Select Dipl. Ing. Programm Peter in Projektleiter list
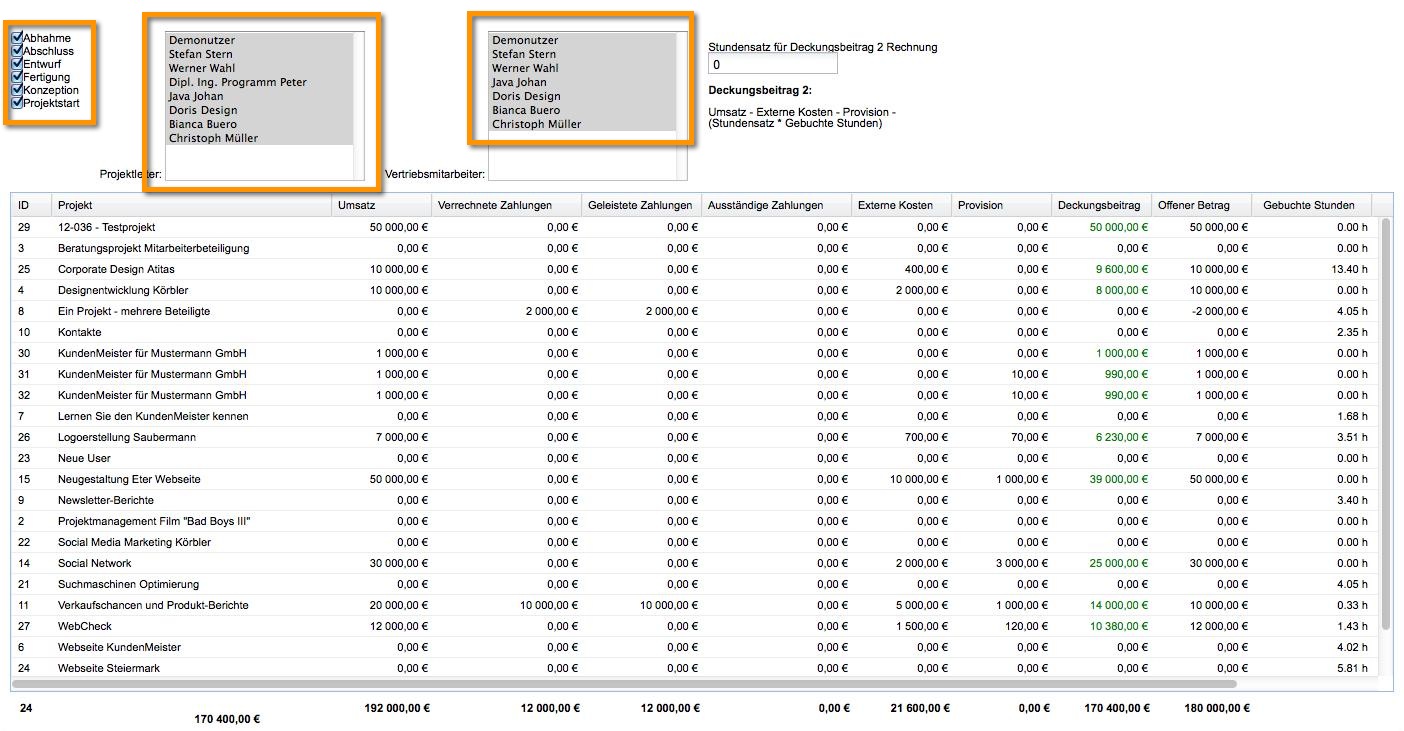 [259, 82]
